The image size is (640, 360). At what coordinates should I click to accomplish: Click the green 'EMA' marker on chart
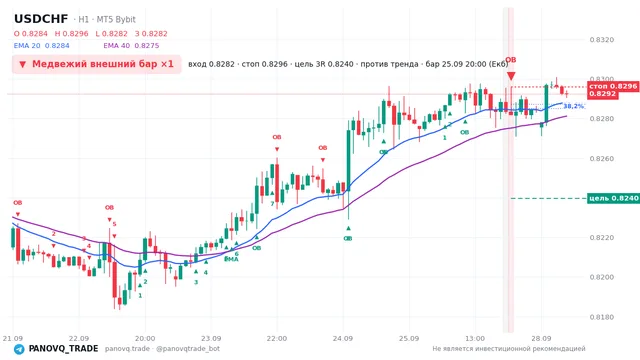point(231,259)
